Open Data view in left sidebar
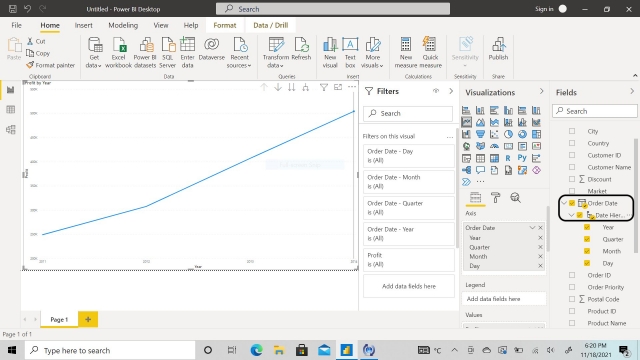The height and width of the screenshot is (360, 640). click(x=11, y=109)
